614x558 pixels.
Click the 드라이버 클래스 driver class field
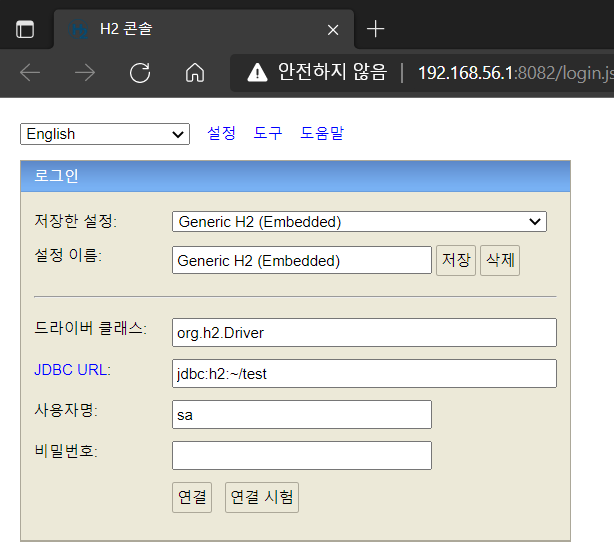364,332
